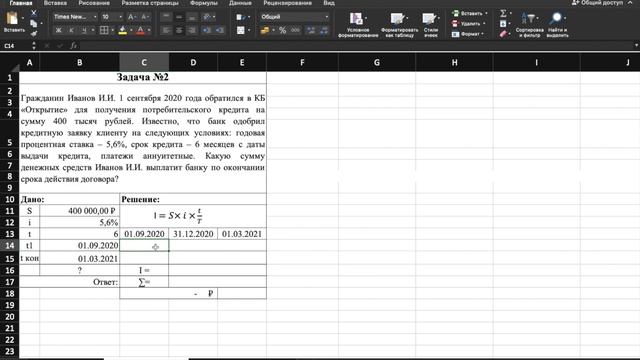Click Условное форматирование button
The image size is (640, 360).
pyautogui.click(x=358, y=24)
